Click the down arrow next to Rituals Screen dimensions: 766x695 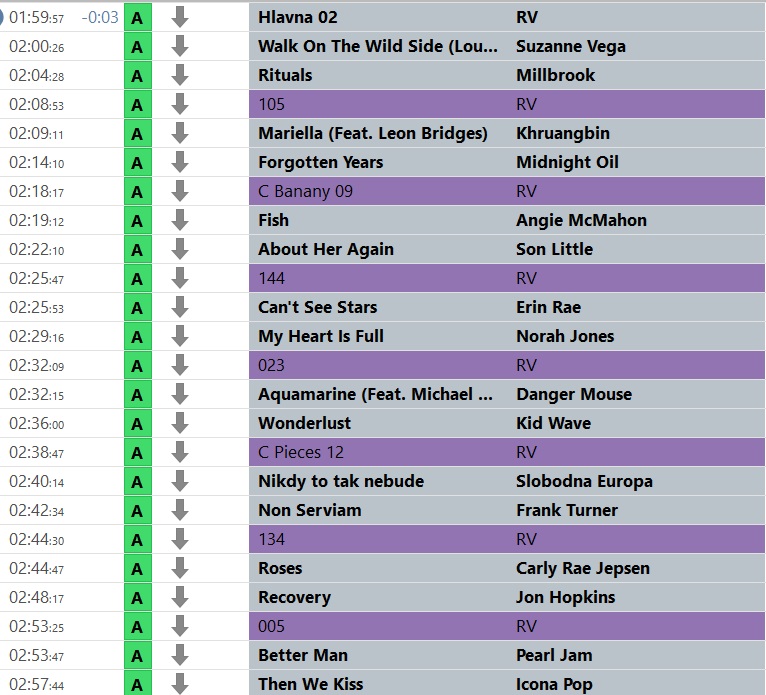pyautogui.click(x=180, y=75)
